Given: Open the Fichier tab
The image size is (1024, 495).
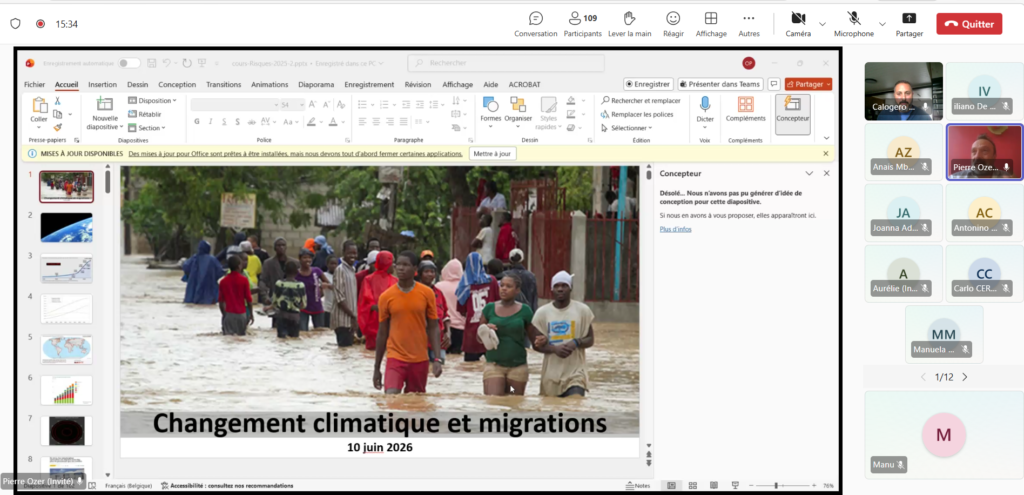Looking at the screenshot, I should click(35, 84).
